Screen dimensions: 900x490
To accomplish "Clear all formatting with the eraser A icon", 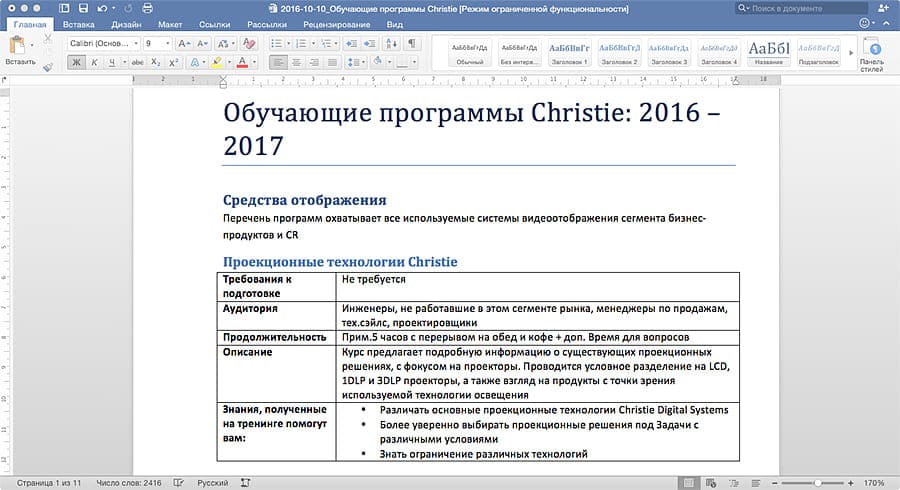I will tap(249, 44).
